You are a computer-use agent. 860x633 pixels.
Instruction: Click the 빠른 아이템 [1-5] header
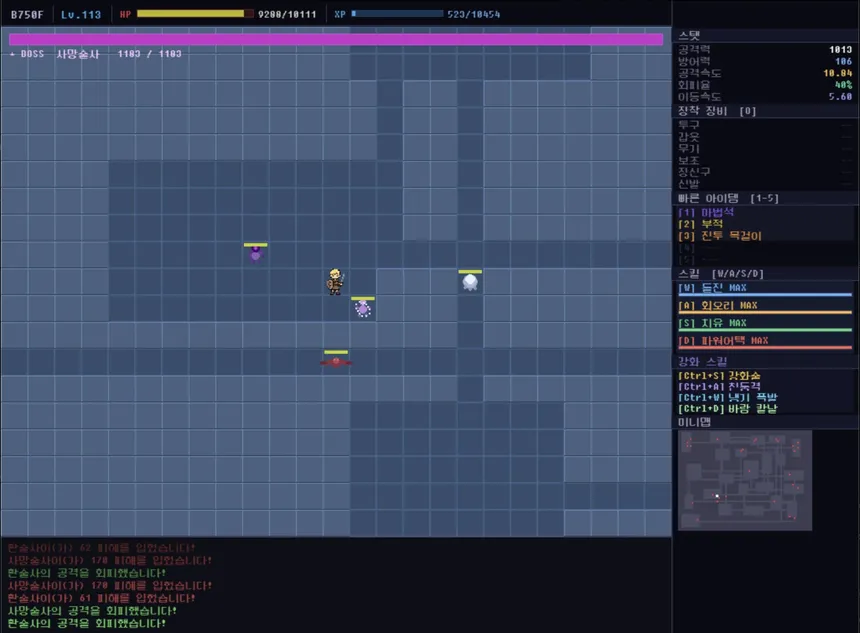(x=728, y=199)
